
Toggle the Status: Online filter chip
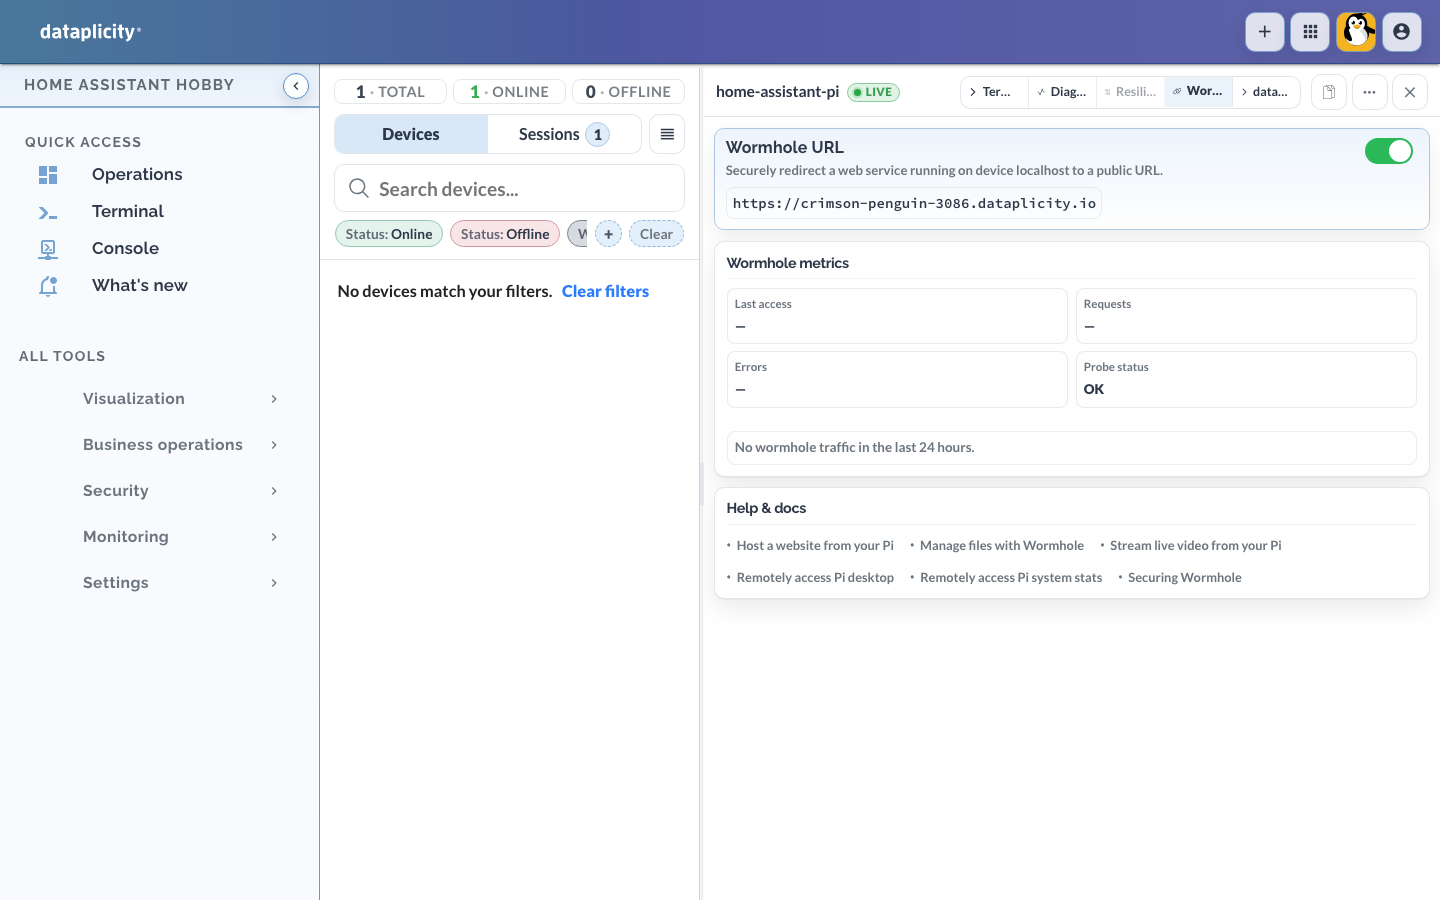[389, 234]
